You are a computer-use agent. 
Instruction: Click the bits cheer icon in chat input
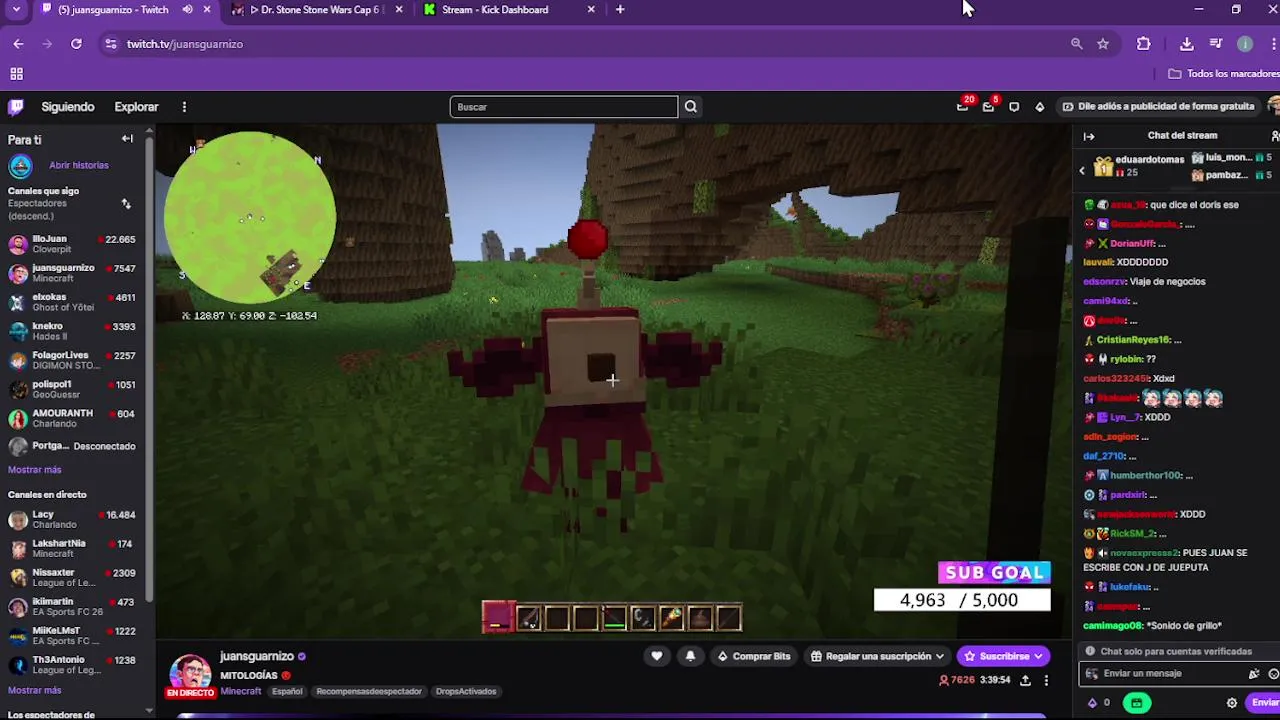click(1254, 674)
